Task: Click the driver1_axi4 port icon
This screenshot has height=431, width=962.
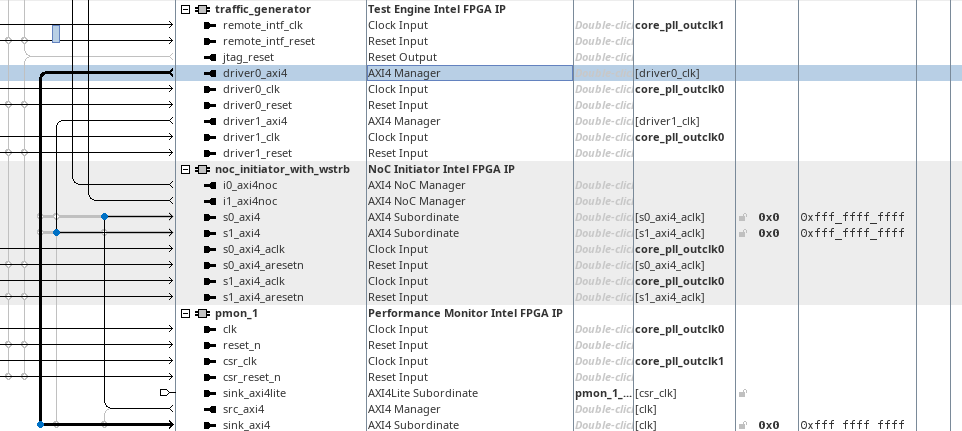Action: coord(210,121)
